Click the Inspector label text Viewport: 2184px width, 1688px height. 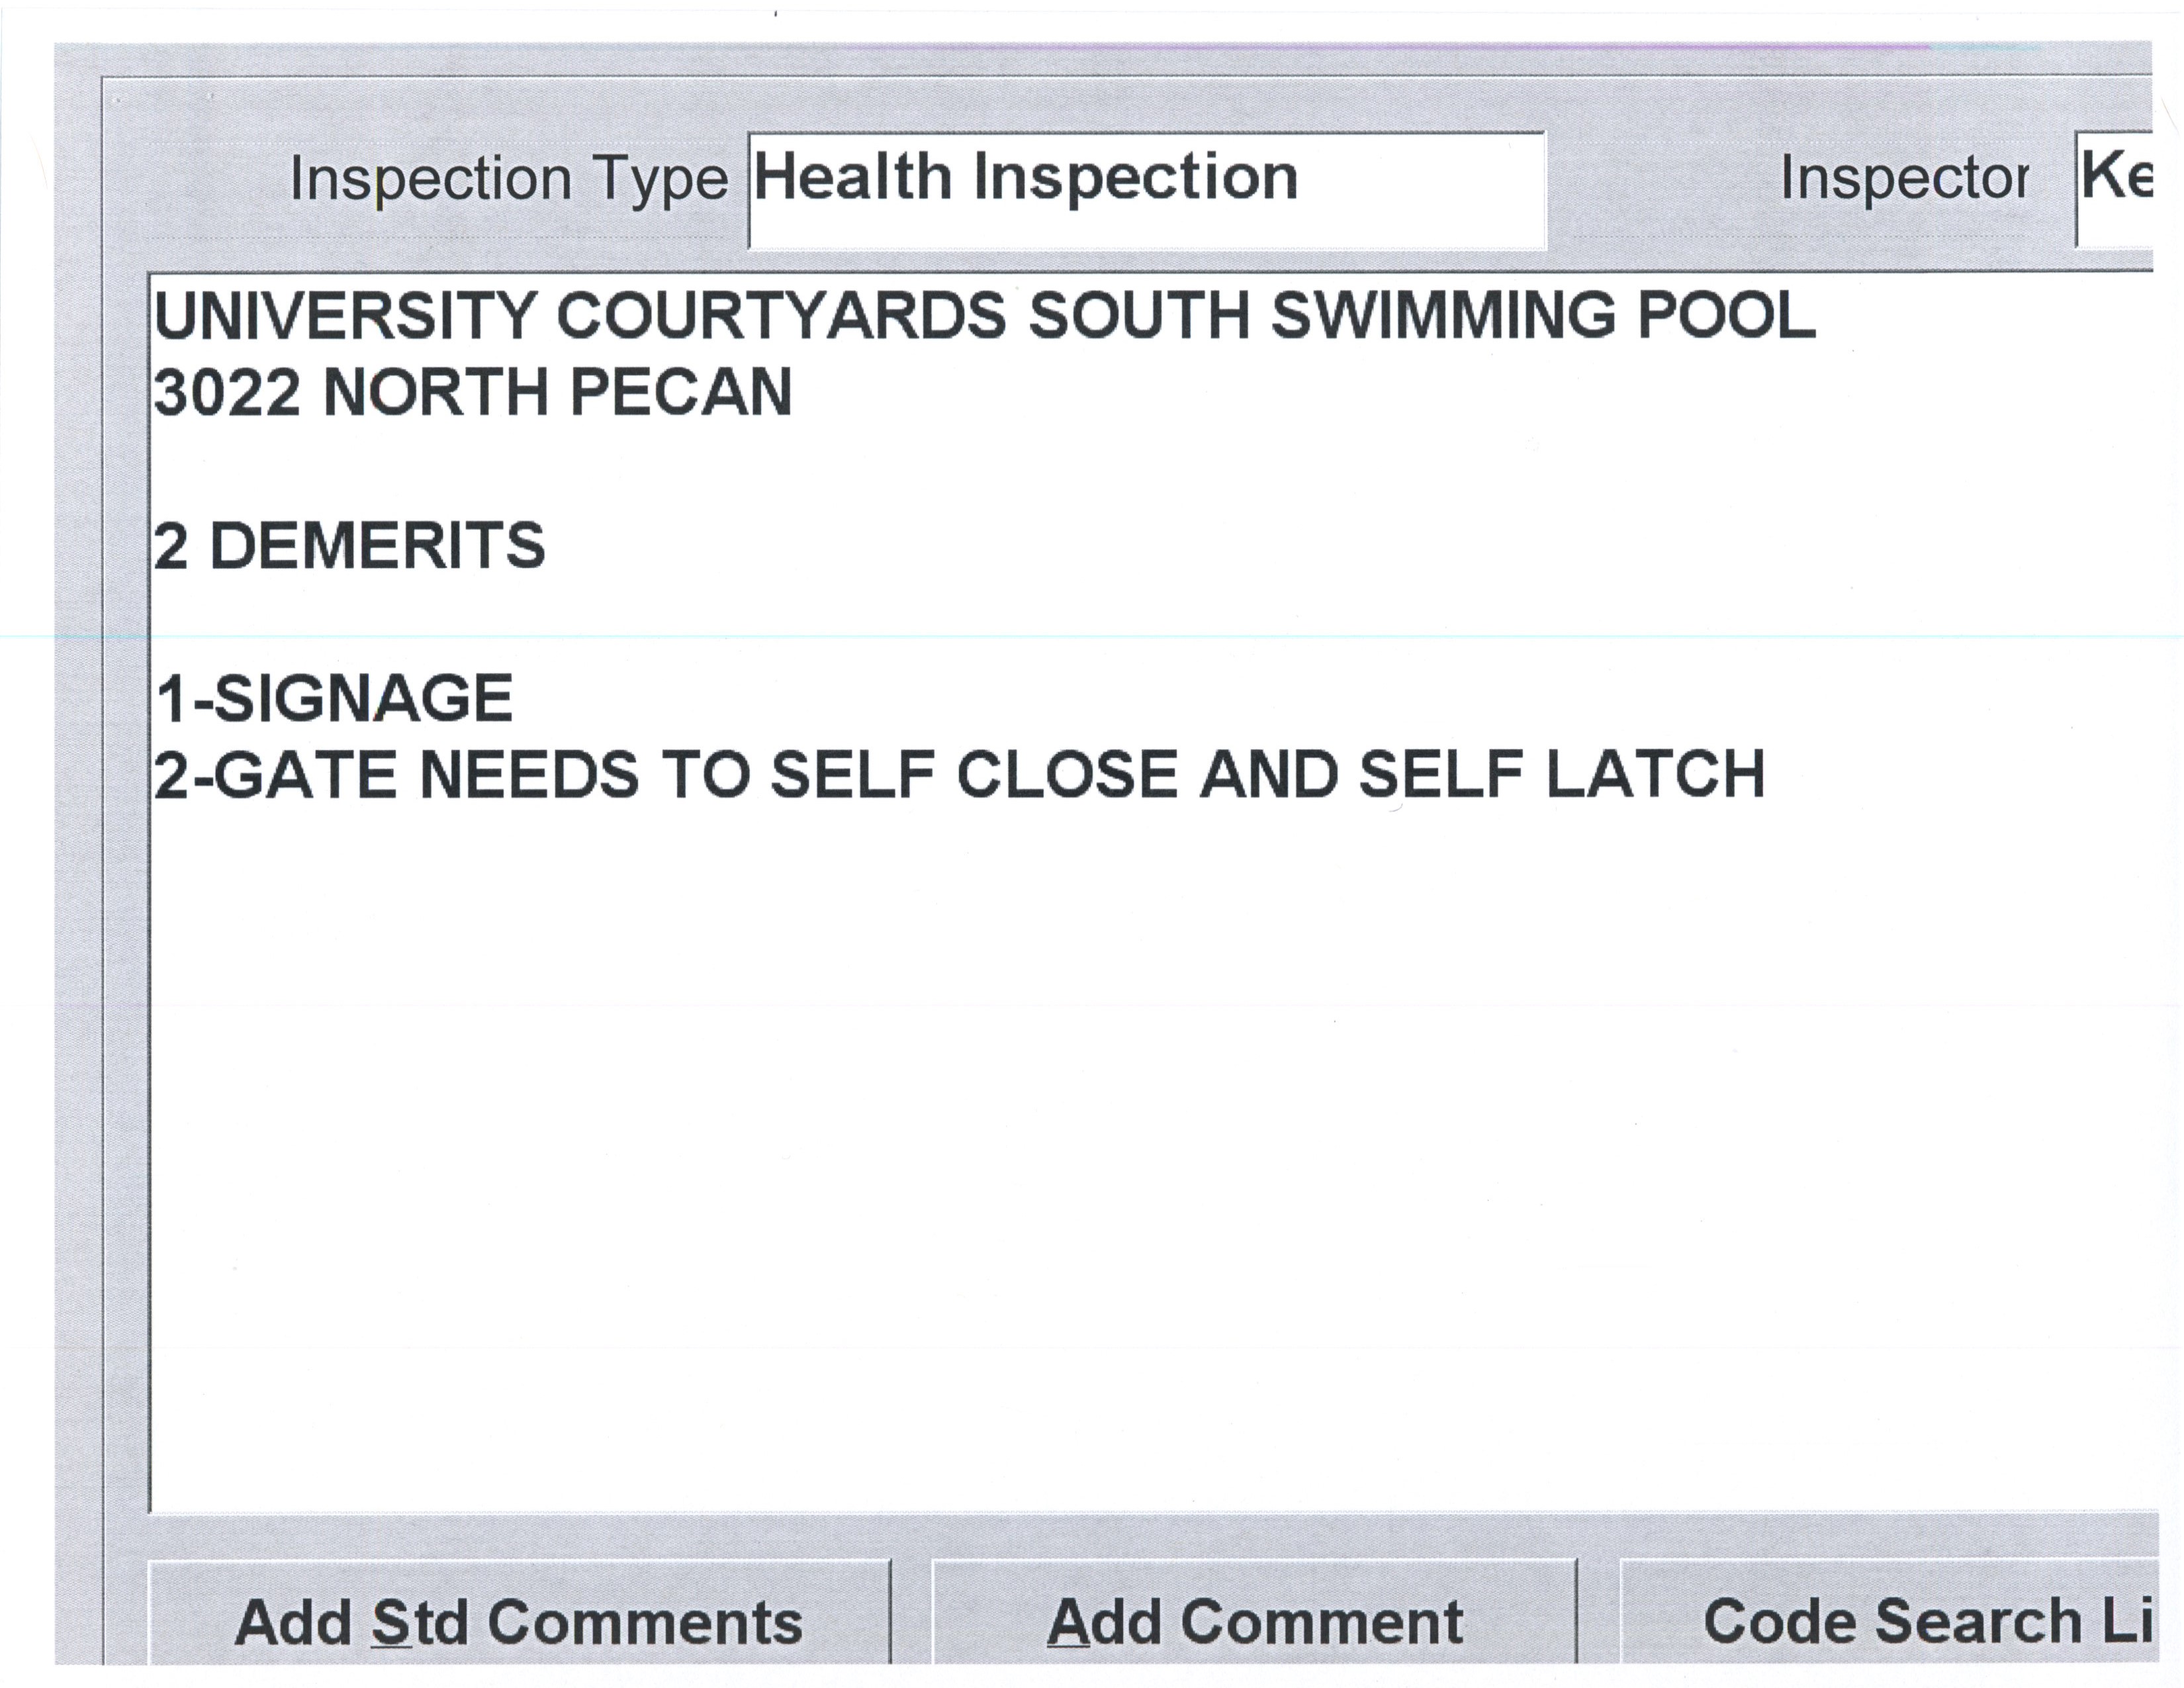coord(1904,180)
